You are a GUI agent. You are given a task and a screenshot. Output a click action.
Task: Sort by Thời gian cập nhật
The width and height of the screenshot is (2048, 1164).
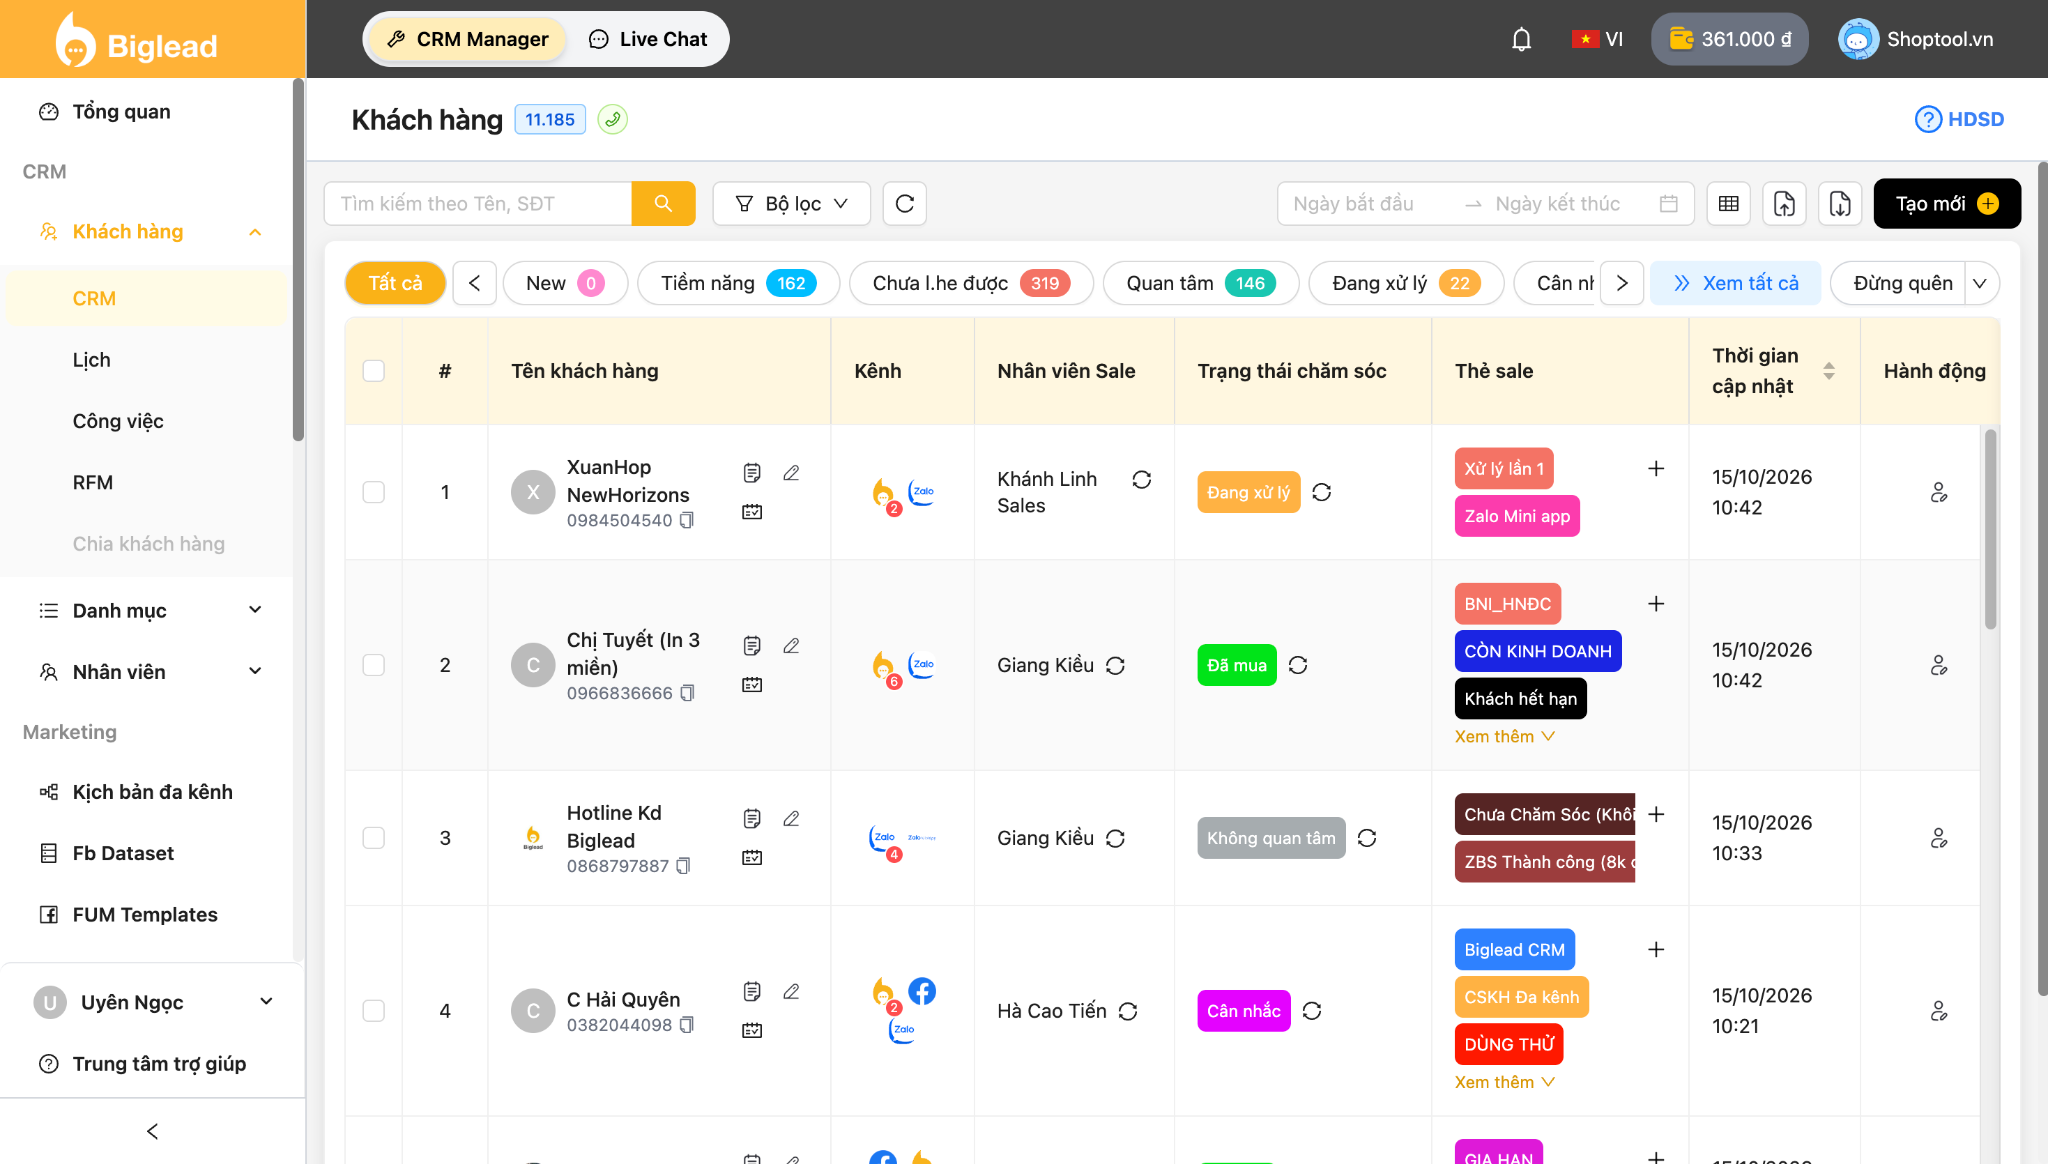1828,371
